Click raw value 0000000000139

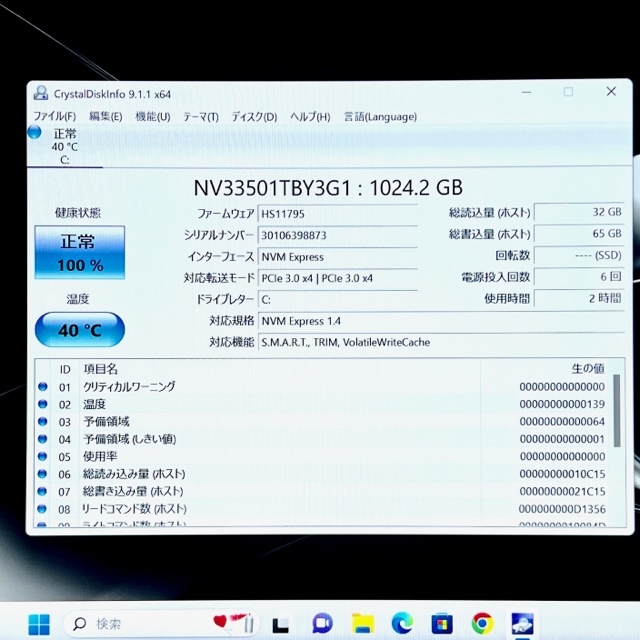pos(562,404)
